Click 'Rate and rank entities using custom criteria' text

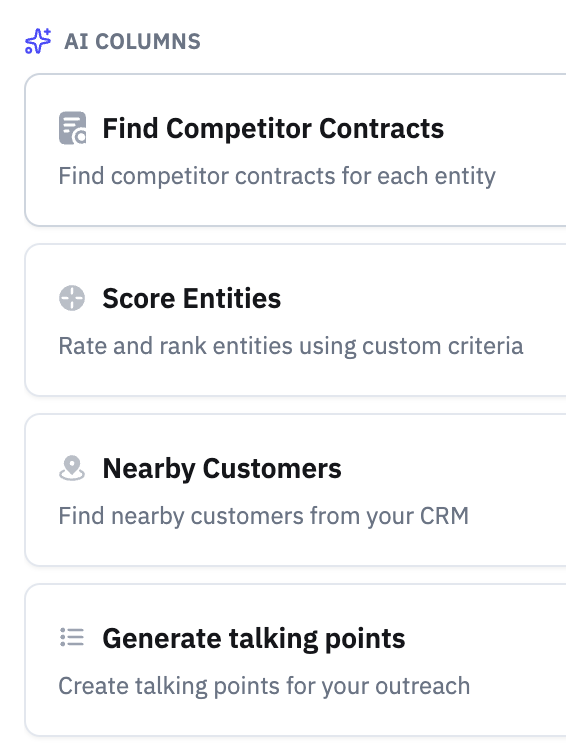[x=291, y=346]
